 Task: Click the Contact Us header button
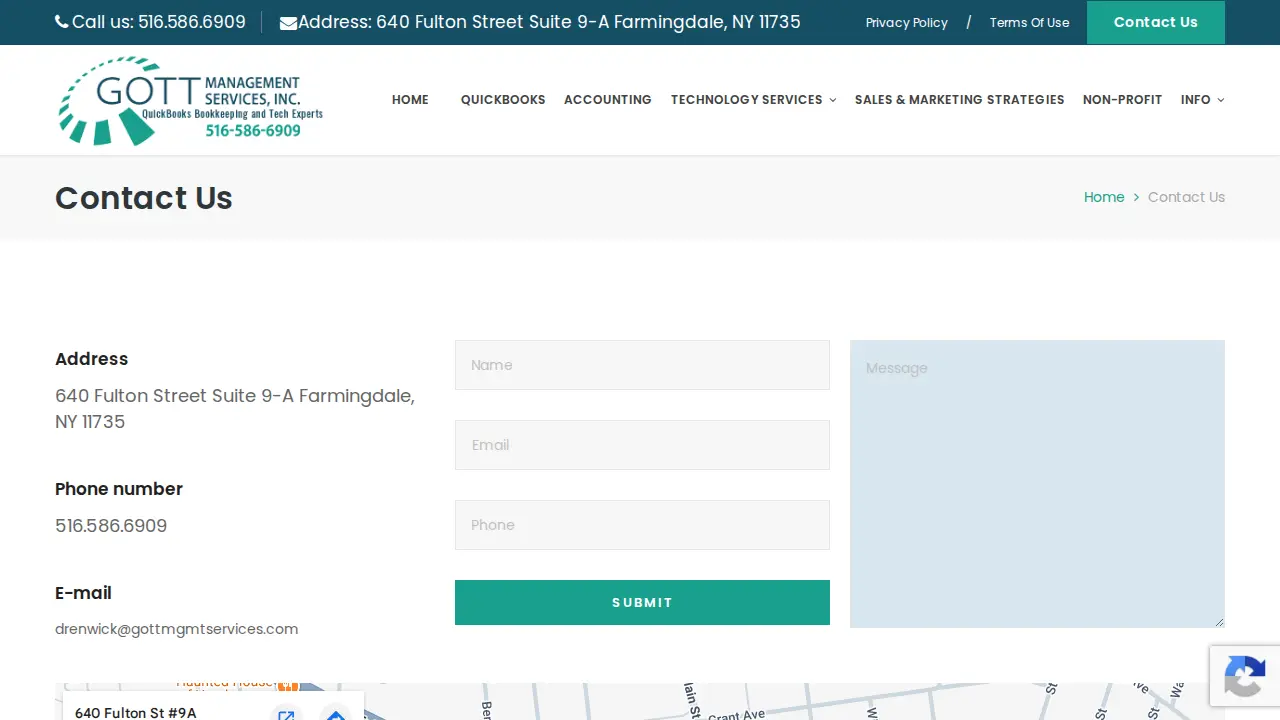[x=1156, y=22]
